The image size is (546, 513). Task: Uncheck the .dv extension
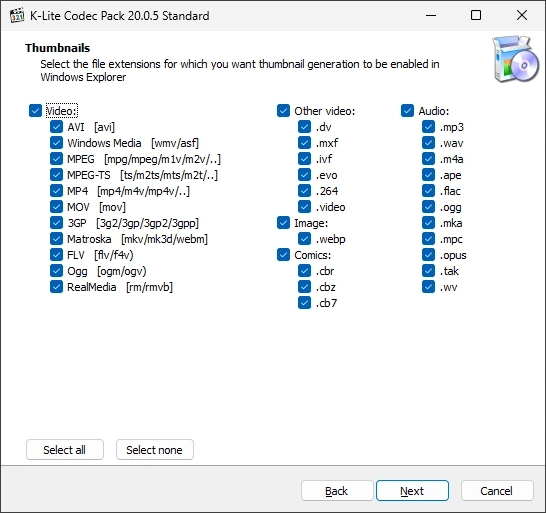[x=304, y=127]
